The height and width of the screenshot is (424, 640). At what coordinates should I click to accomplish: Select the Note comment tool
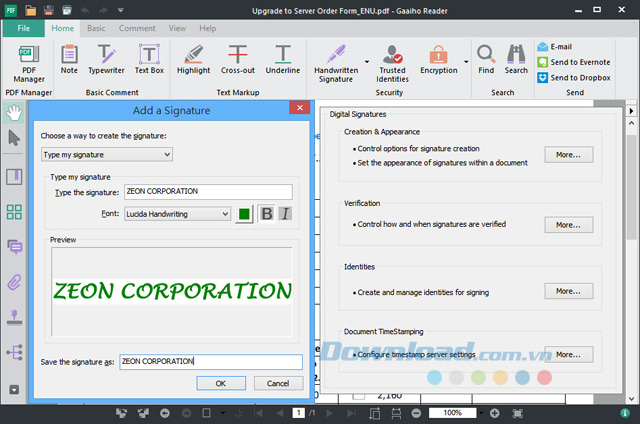(69, 60)
